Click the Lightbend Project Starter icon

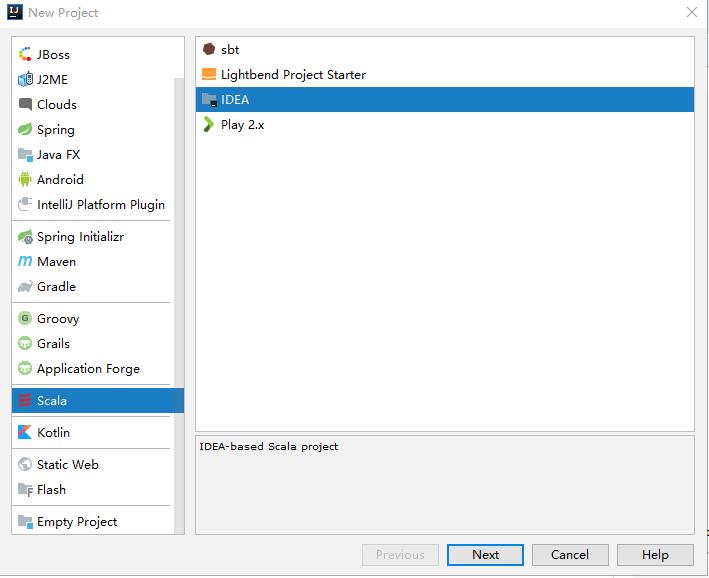click(209, 75)
